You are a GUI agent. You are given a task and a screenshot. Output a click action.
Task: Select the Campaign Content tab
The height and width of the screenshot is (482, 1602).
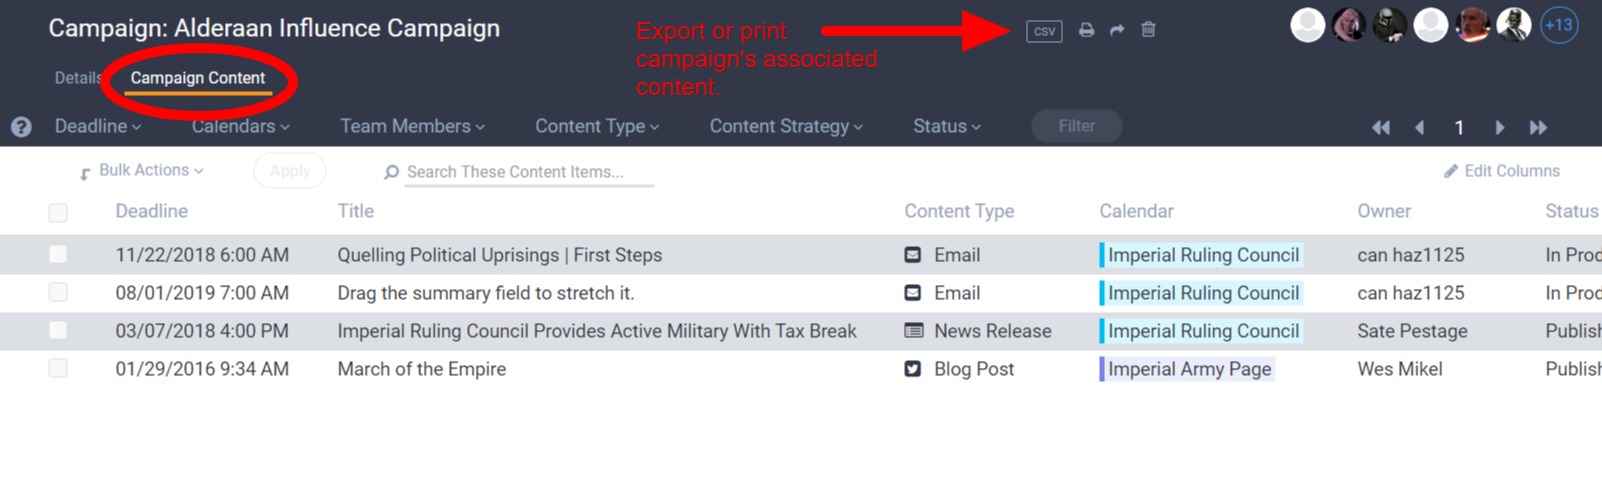pos(198,78)
